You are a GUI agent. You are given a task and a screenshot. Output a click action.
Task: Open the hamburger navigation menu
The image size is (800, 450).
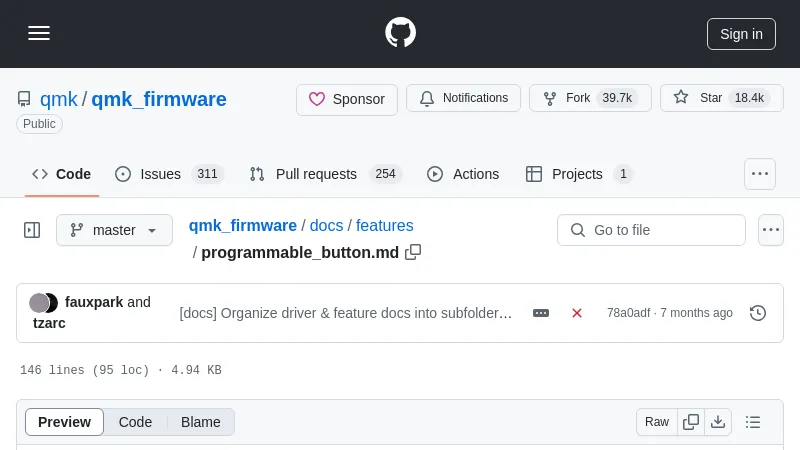39,33
